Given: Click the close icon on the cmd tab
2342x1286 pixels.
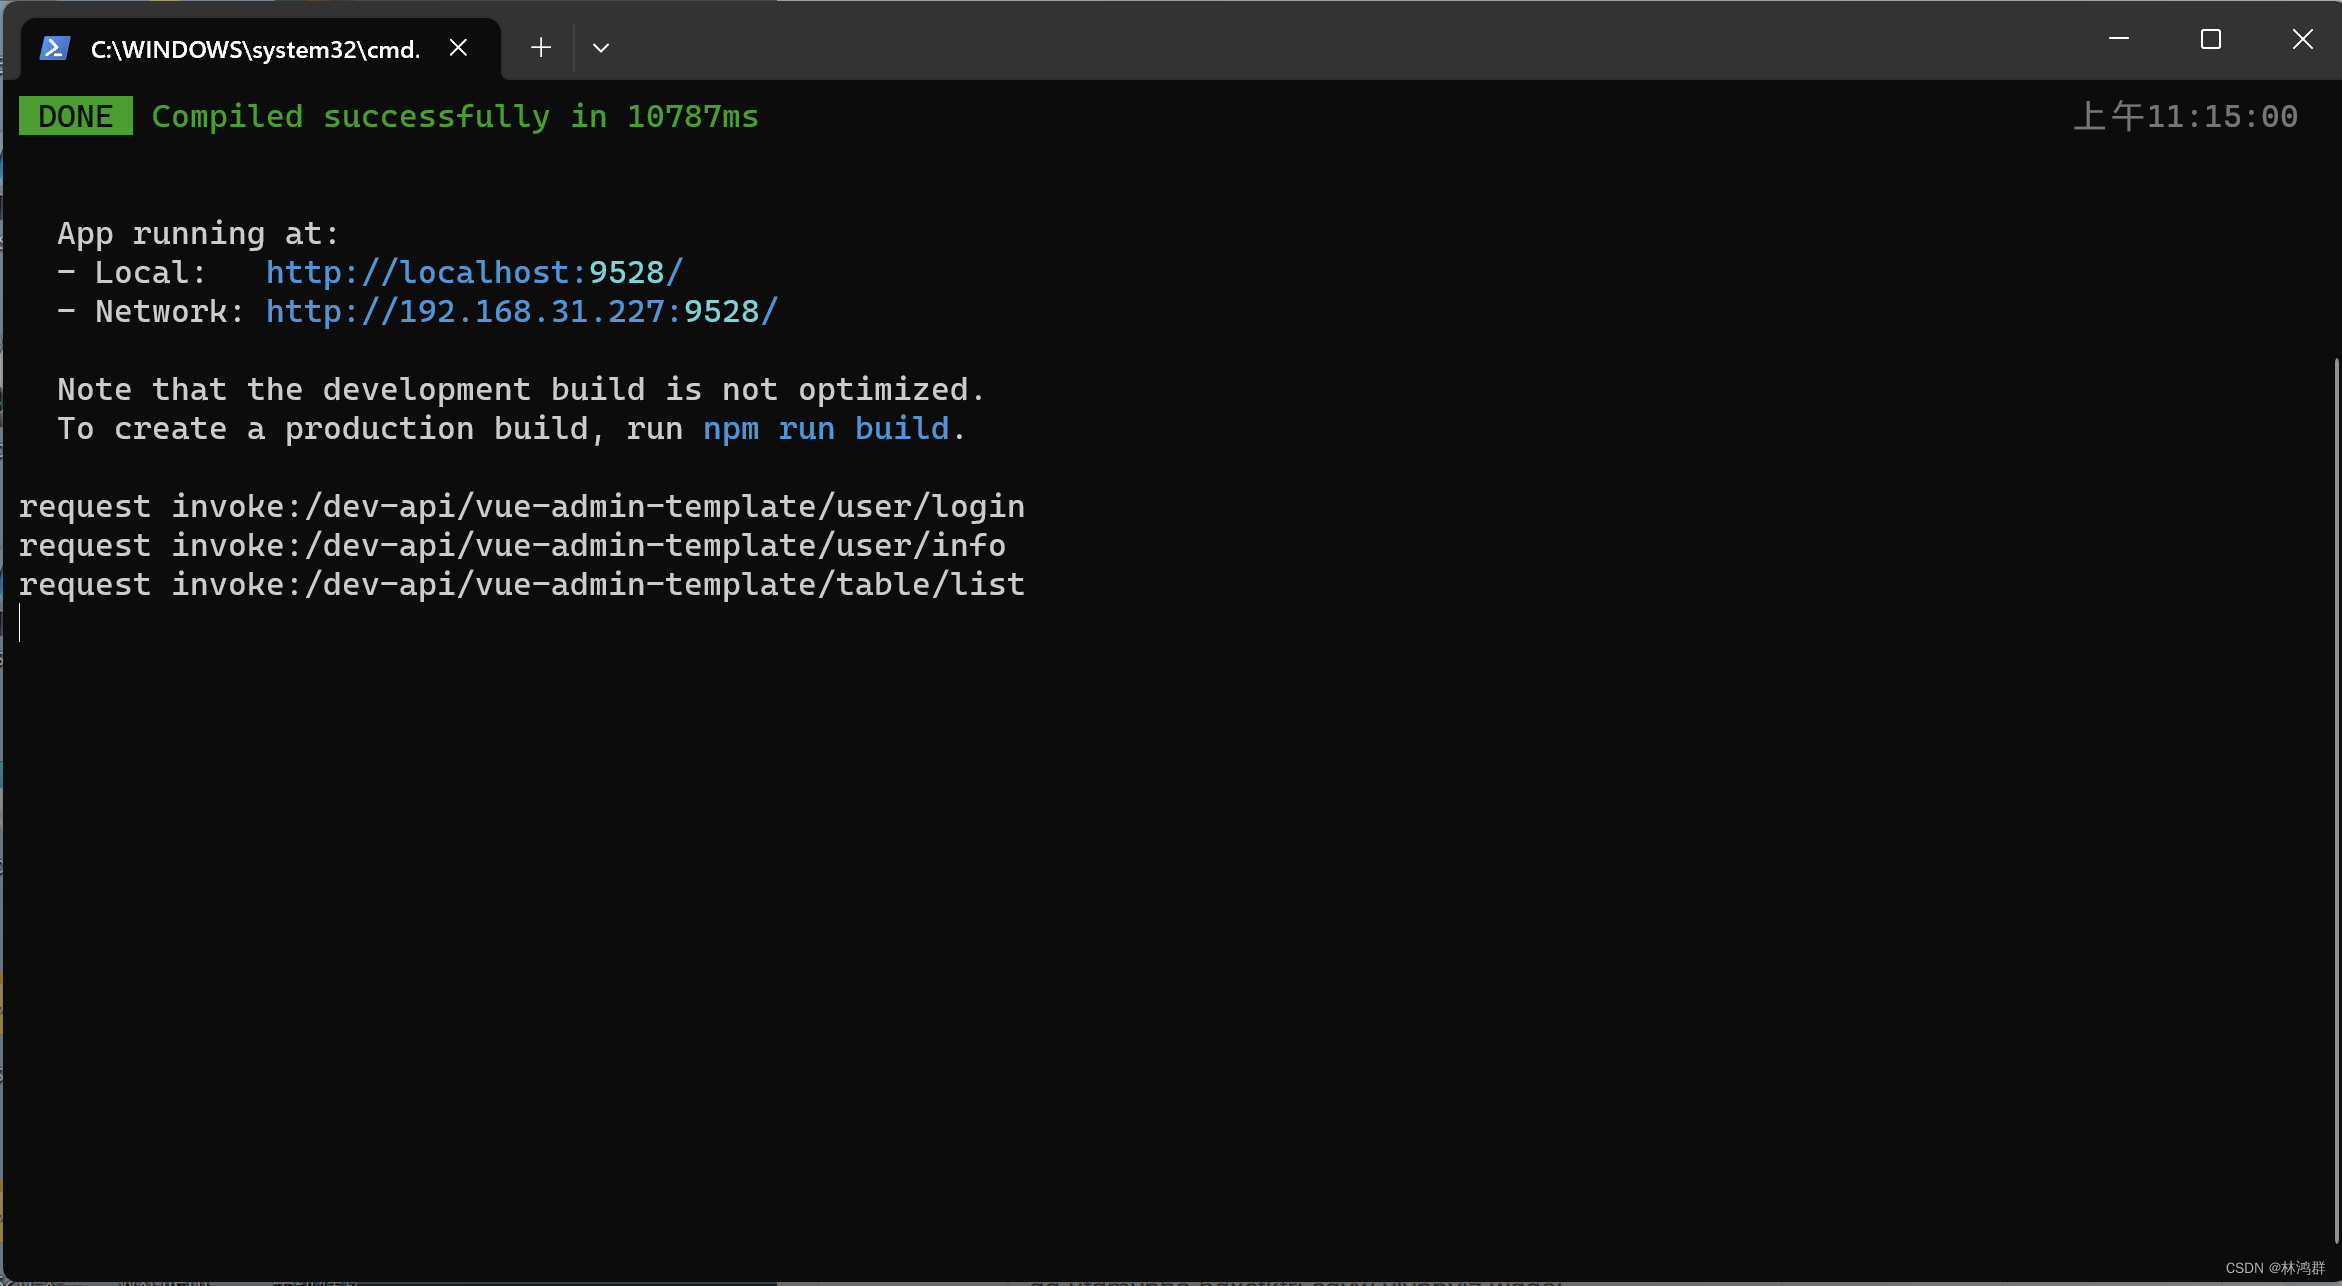Looking at the screenshot, I should click(x=458, y=46).
